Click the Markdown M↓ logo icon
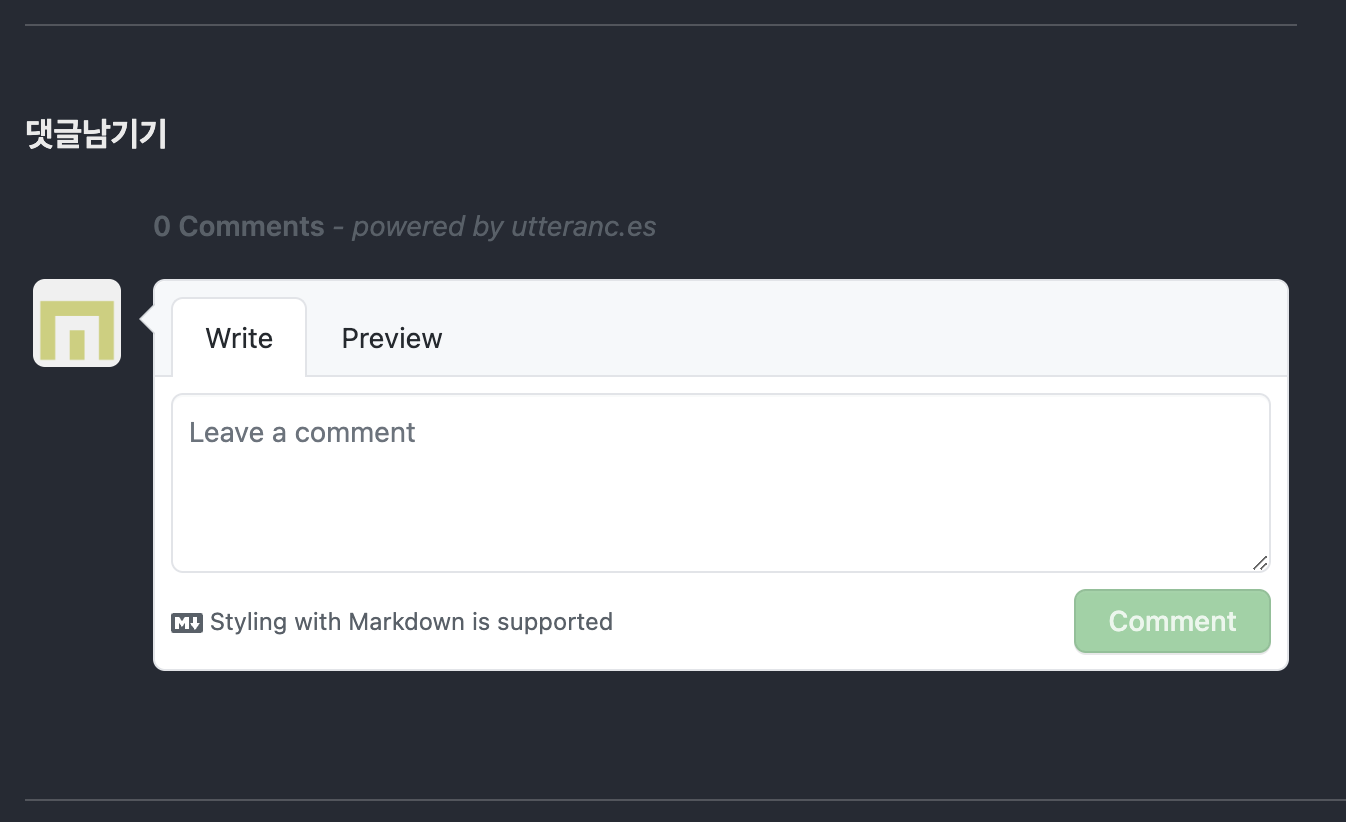The height and width of the screenshot is (822, 1346). point(187,623)
